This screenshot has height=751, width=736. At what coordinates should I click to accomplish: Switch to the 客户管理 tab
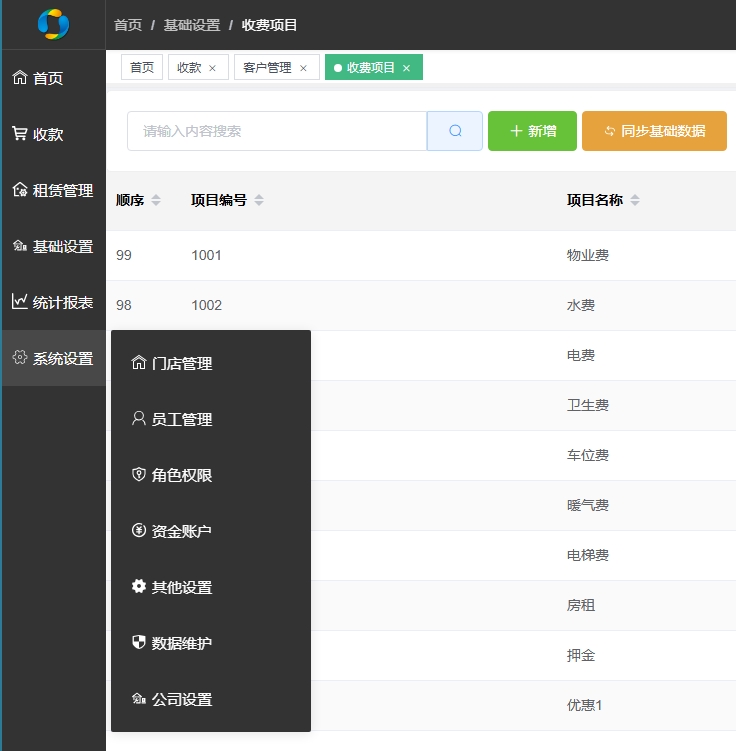pos(267,68)
